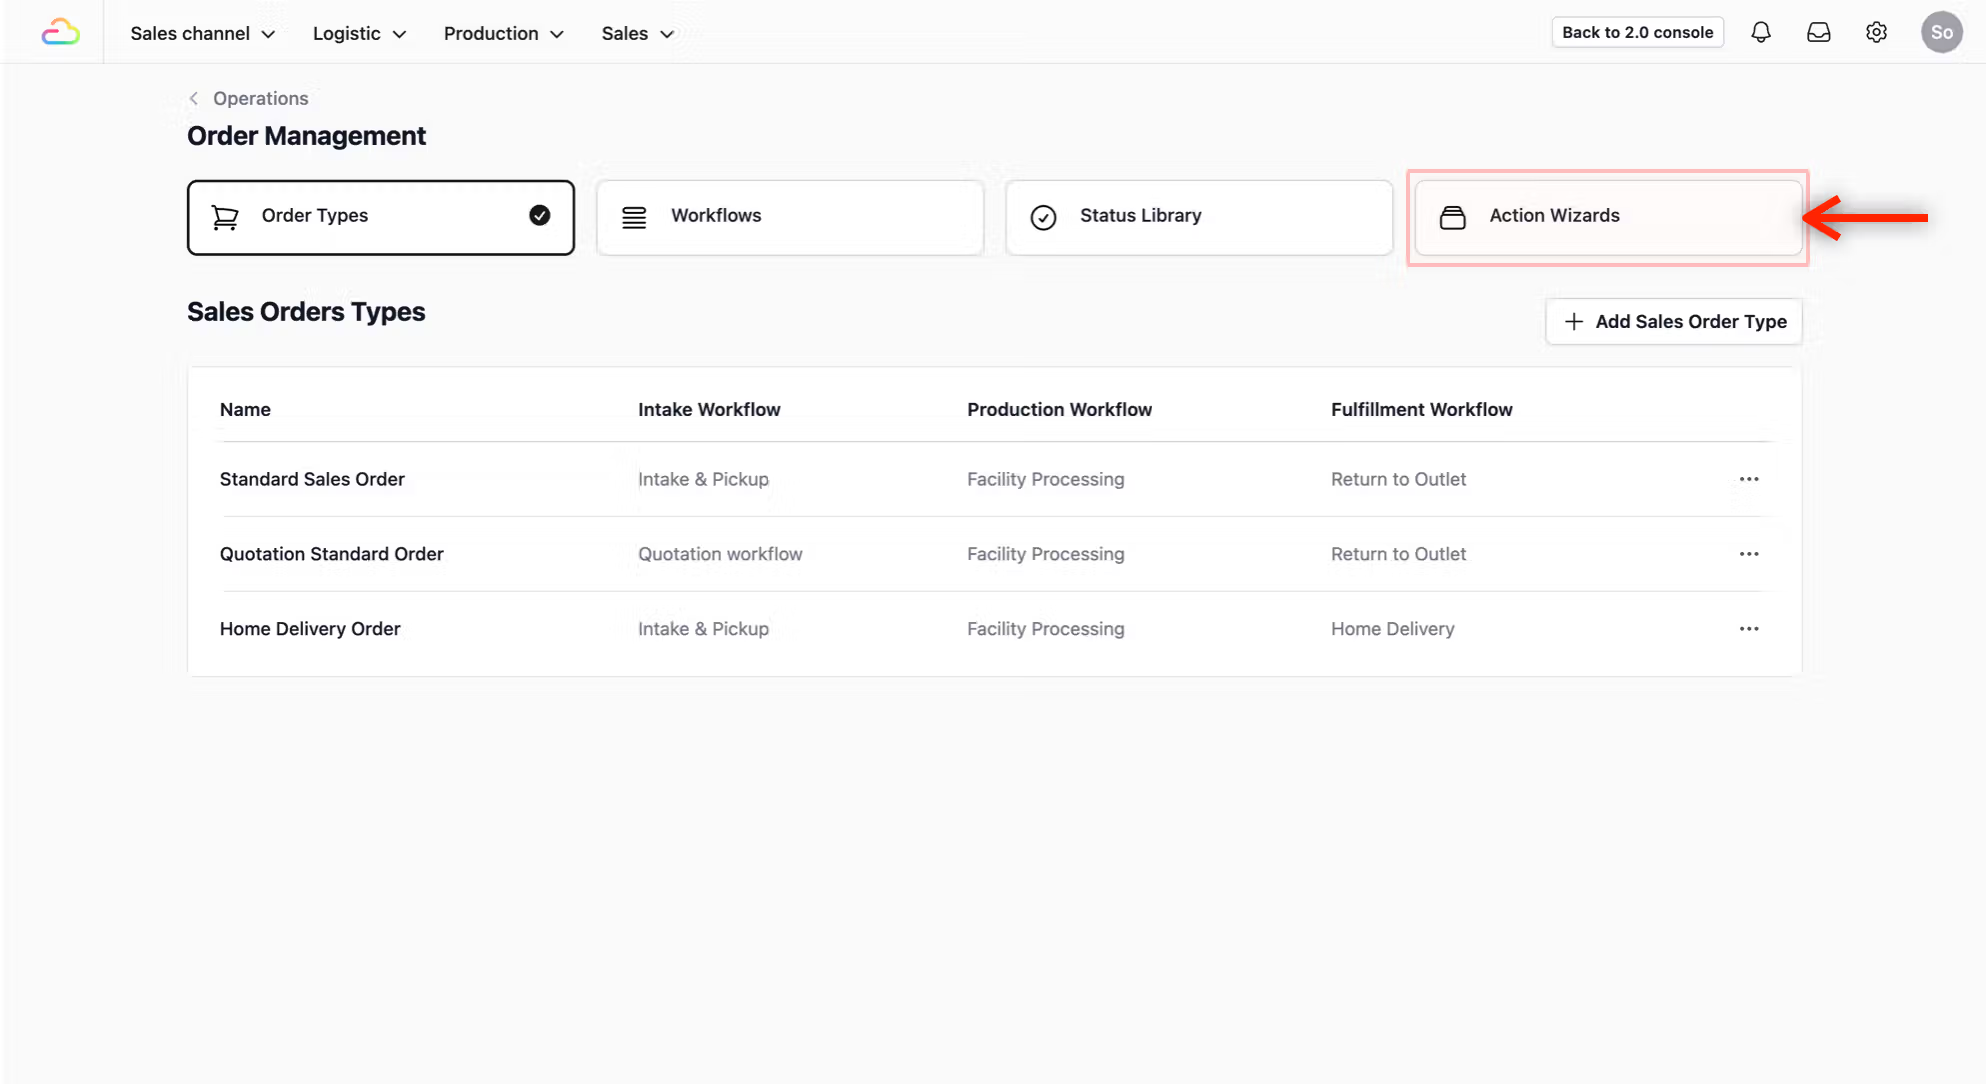Open the settings gear icon
Viewport: 1986px width, 1084px height.
click(1876, 33)
